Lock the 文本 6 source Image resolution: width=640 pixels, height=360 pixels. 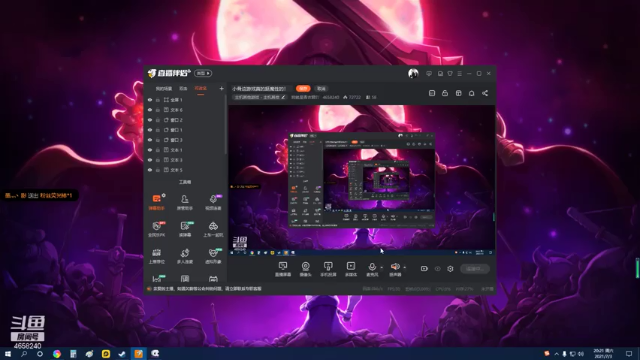158,110
